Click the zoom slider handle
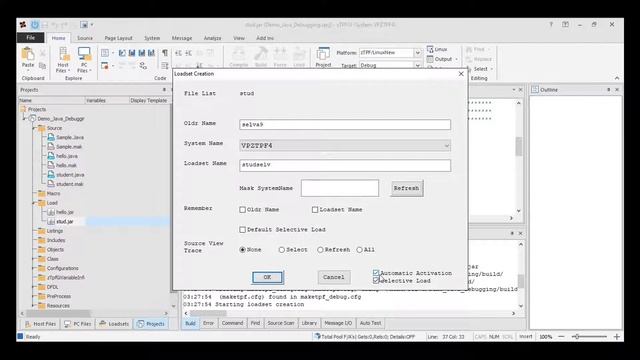The height and width of the screenshot is (360, 640). coord(576,336)
